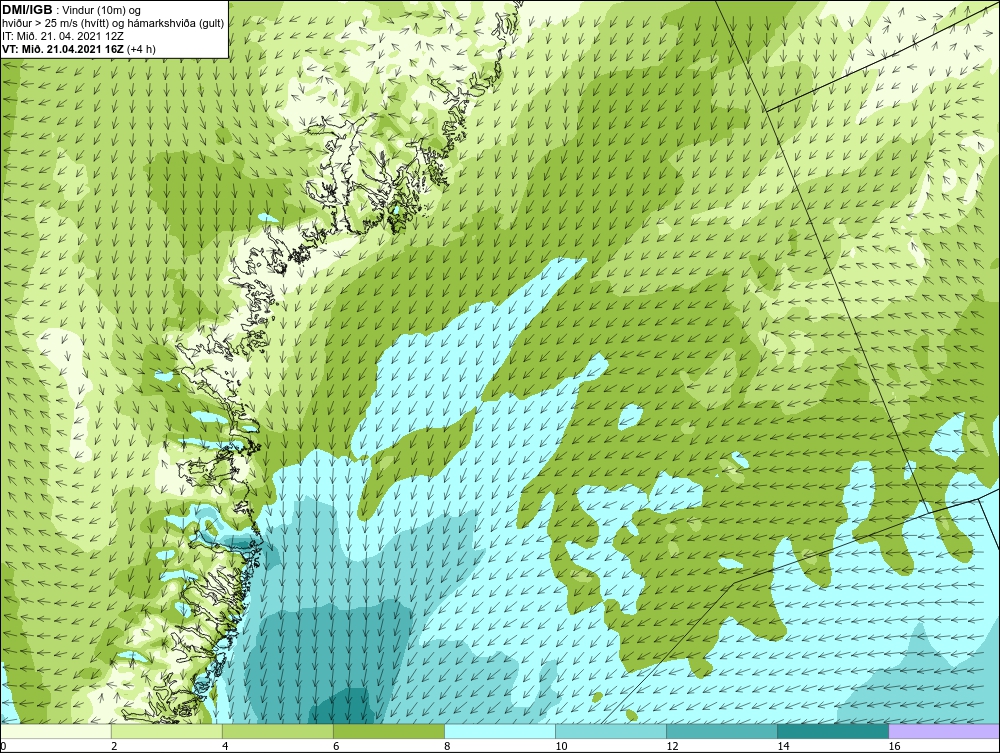Viewport: 1000px width, 753px height.
Task: Click the 'hviður > 25 m/s' description line
Action: pyautogui.click(x=113, y=24)
